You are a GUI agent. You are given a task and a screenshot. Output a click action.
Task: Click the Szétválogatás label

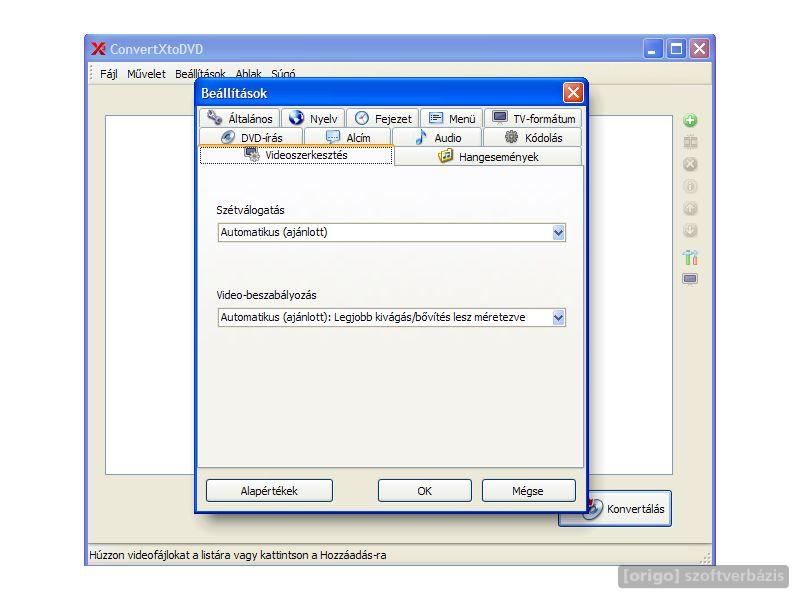tap(250, 210)
